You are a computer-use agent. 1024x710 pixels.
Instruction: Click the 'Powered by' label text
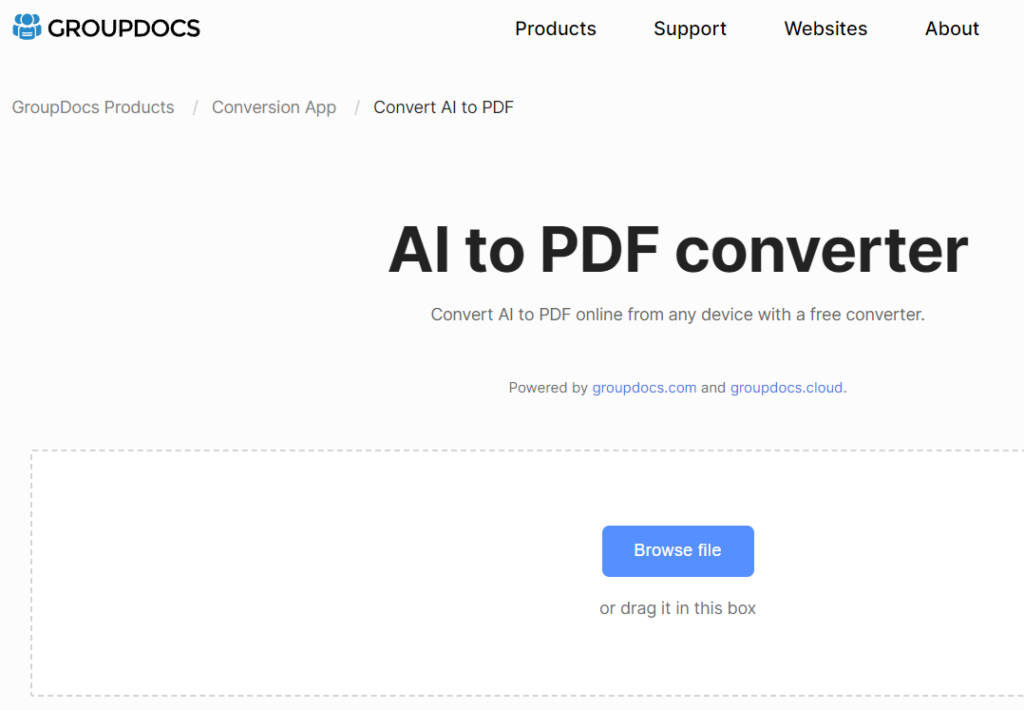[549, 387]
